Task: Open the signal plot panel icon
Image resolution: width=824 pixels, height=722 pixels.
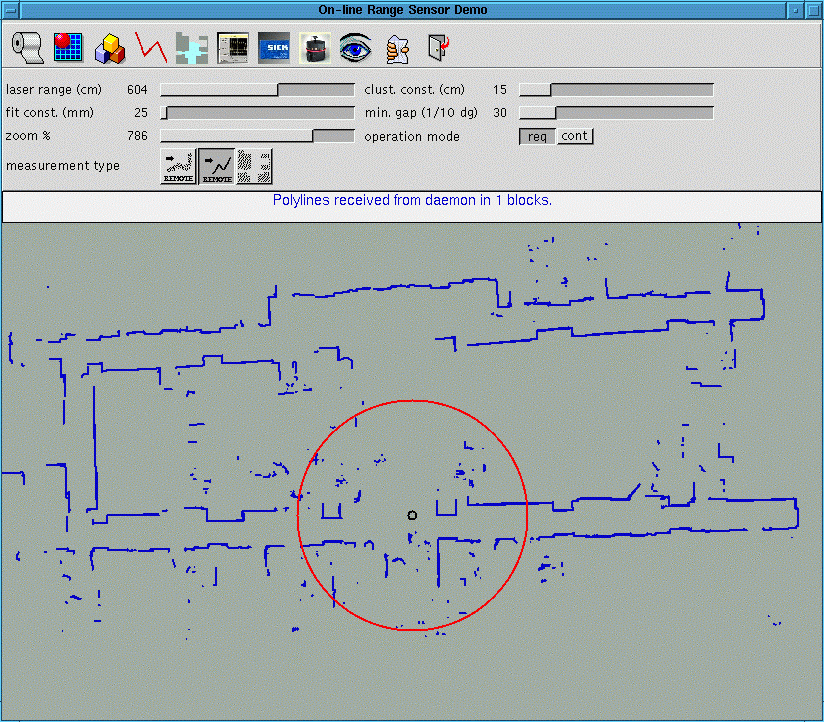Action: (232, 47)
